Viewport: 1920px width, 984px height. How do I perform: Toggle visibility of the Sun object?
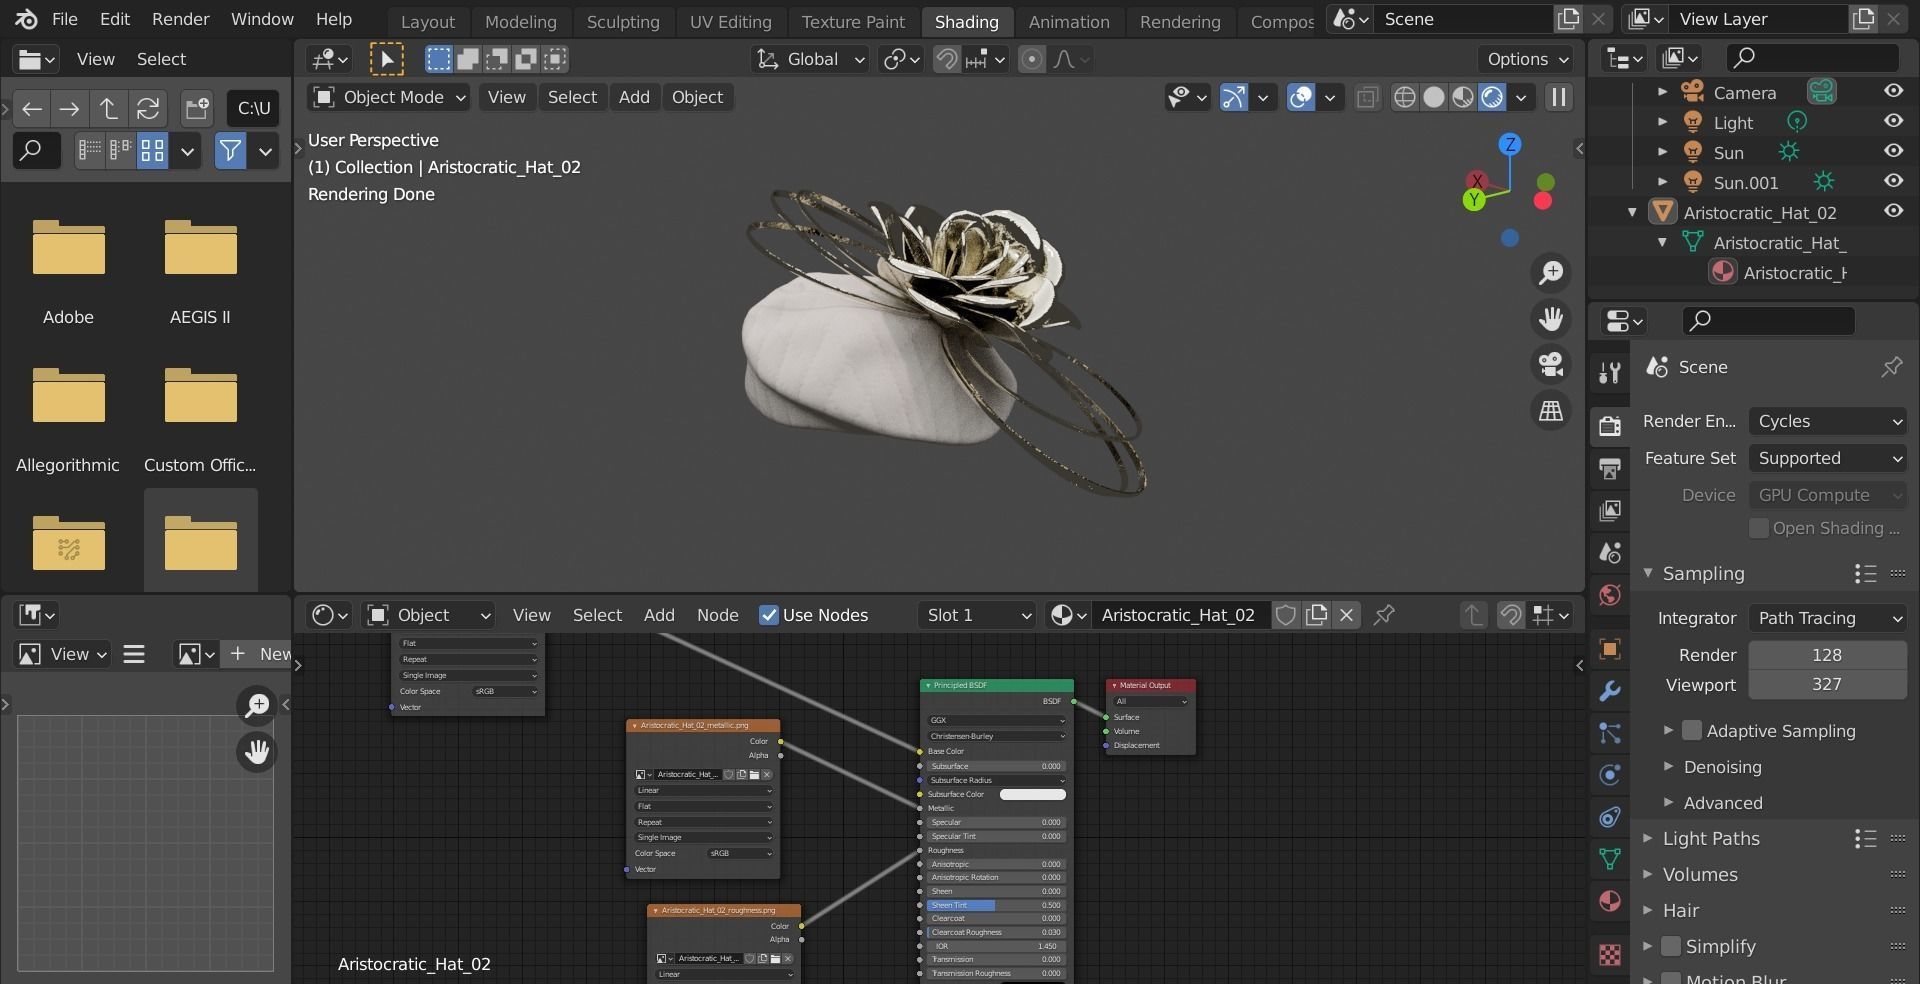pyautogui.click(x=1893, y=151)
